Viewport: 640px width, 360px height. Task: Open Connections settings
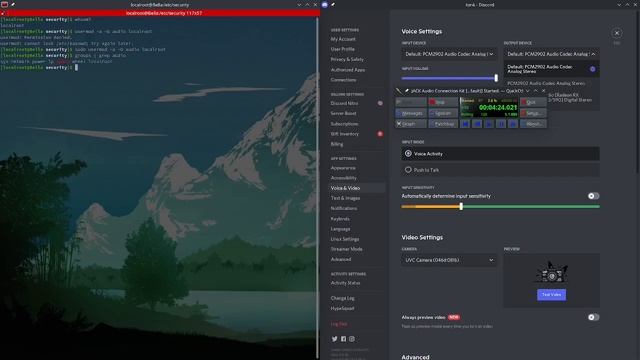pos(343,80)
